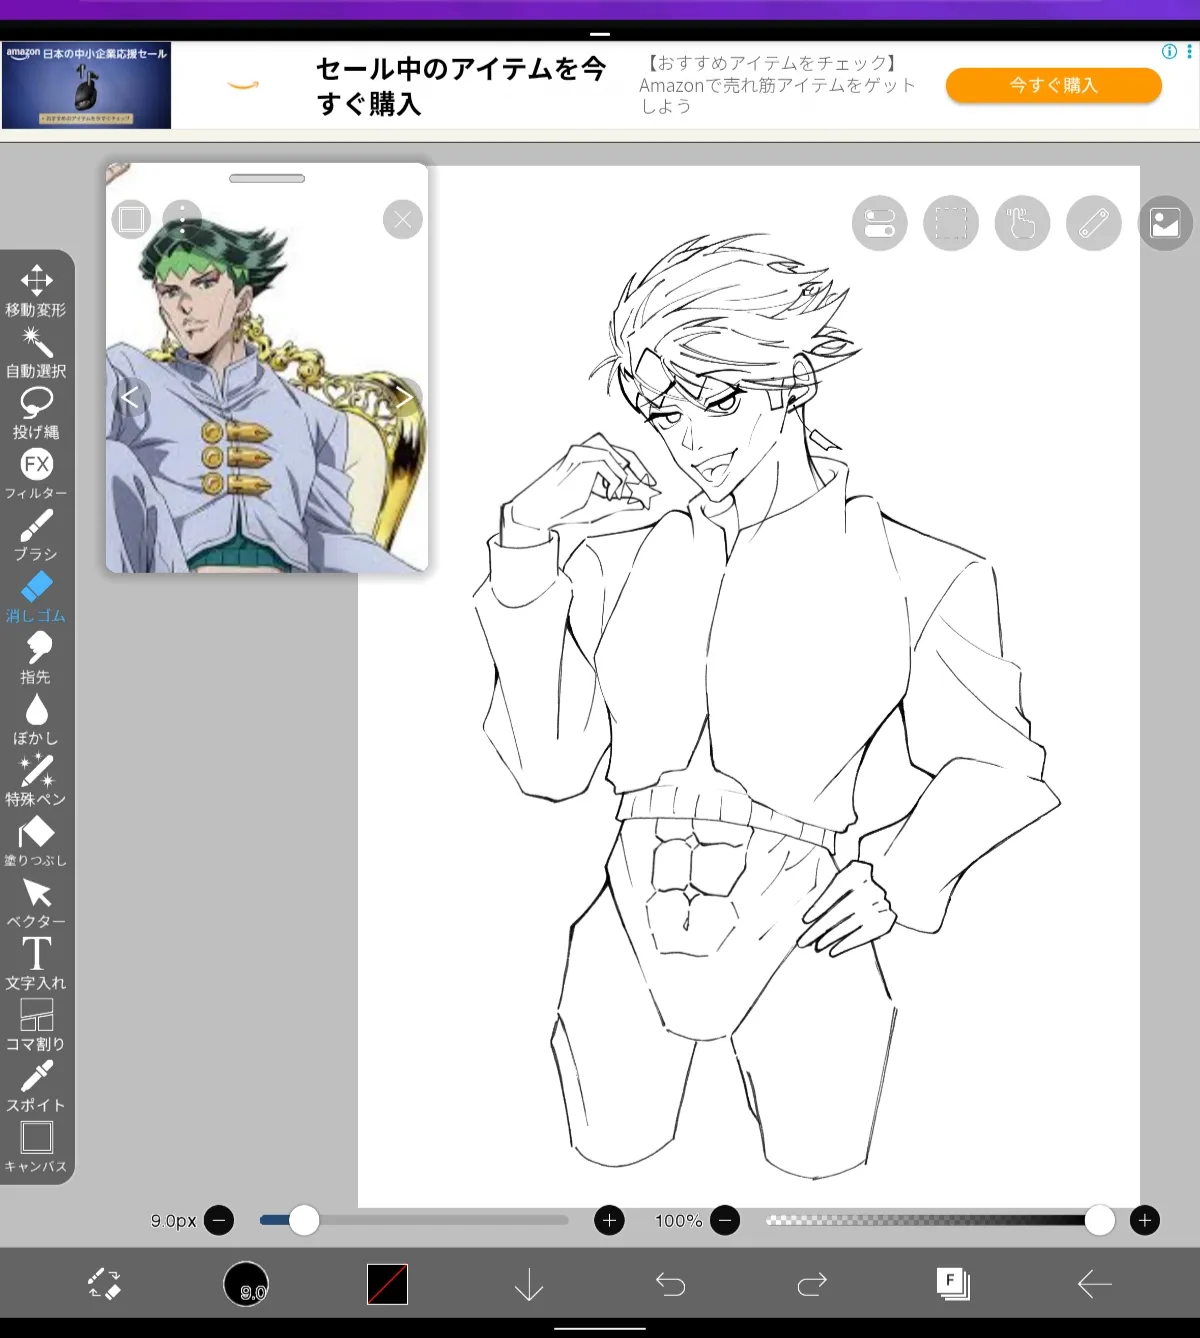
Task: Open brush settings 9.0 circle
Action: (246, 1284)
